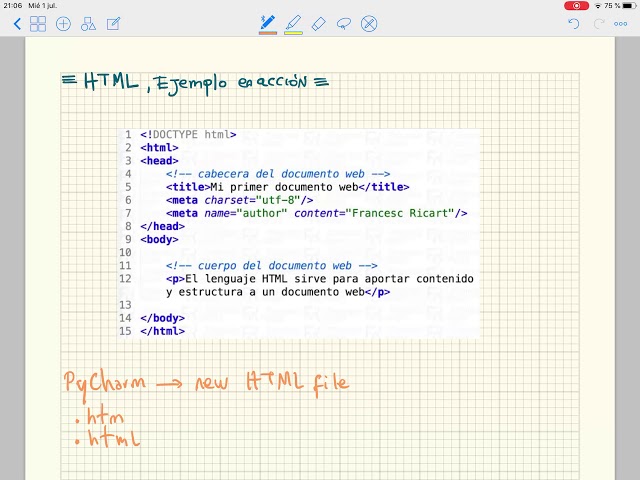This screenshot has height=480, width=640.
Task: Redo the last undone action
Action: pyautogui.click(x=599, y=24)
